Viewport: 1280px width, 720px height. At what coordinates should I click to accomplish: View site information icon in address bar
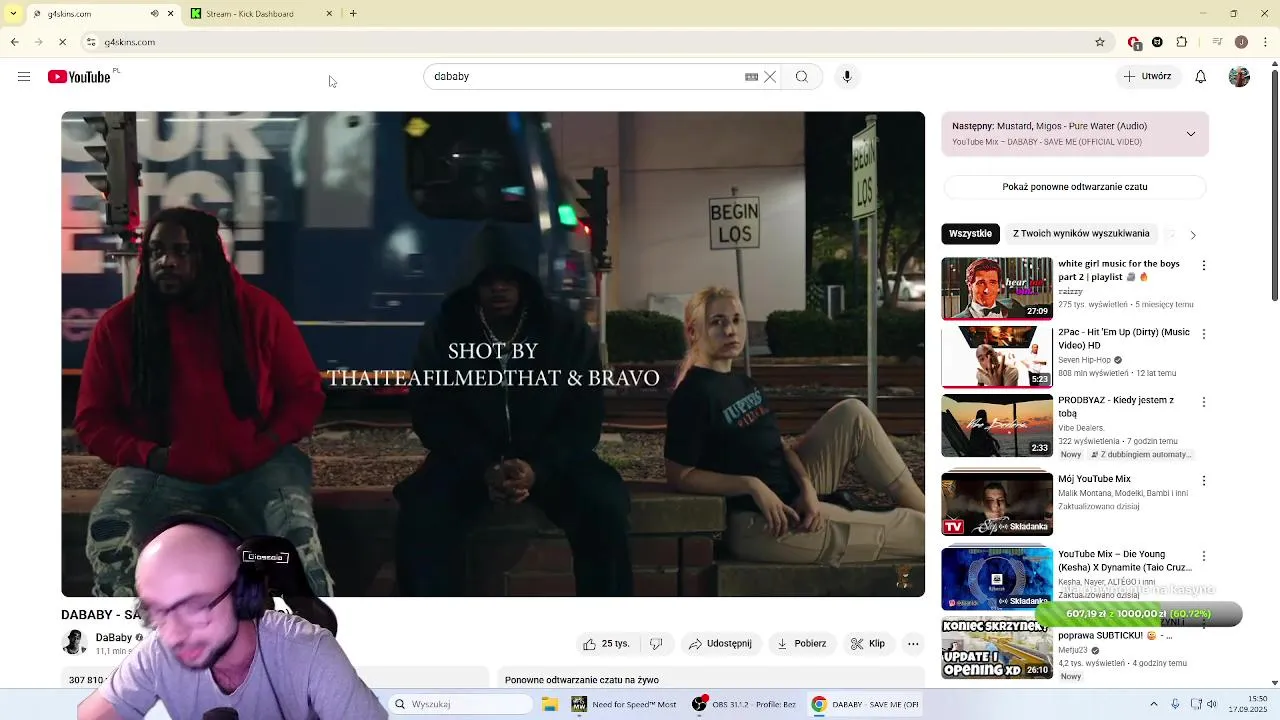[91, 42]
